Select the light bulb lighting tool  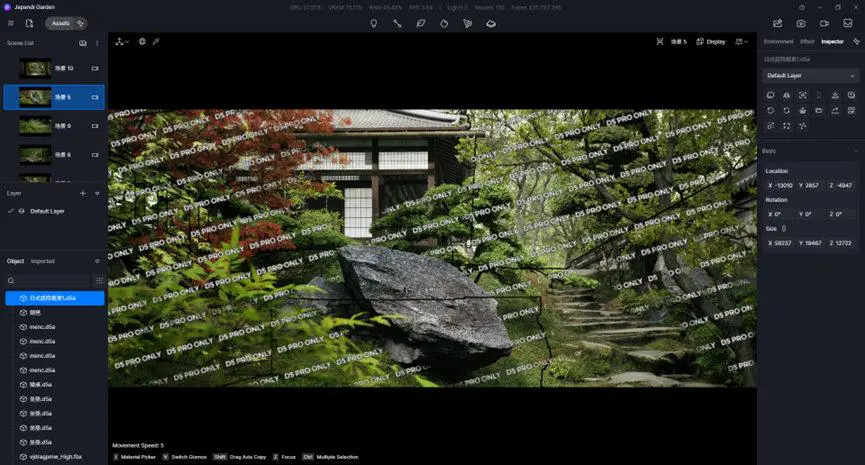(373, 24)
